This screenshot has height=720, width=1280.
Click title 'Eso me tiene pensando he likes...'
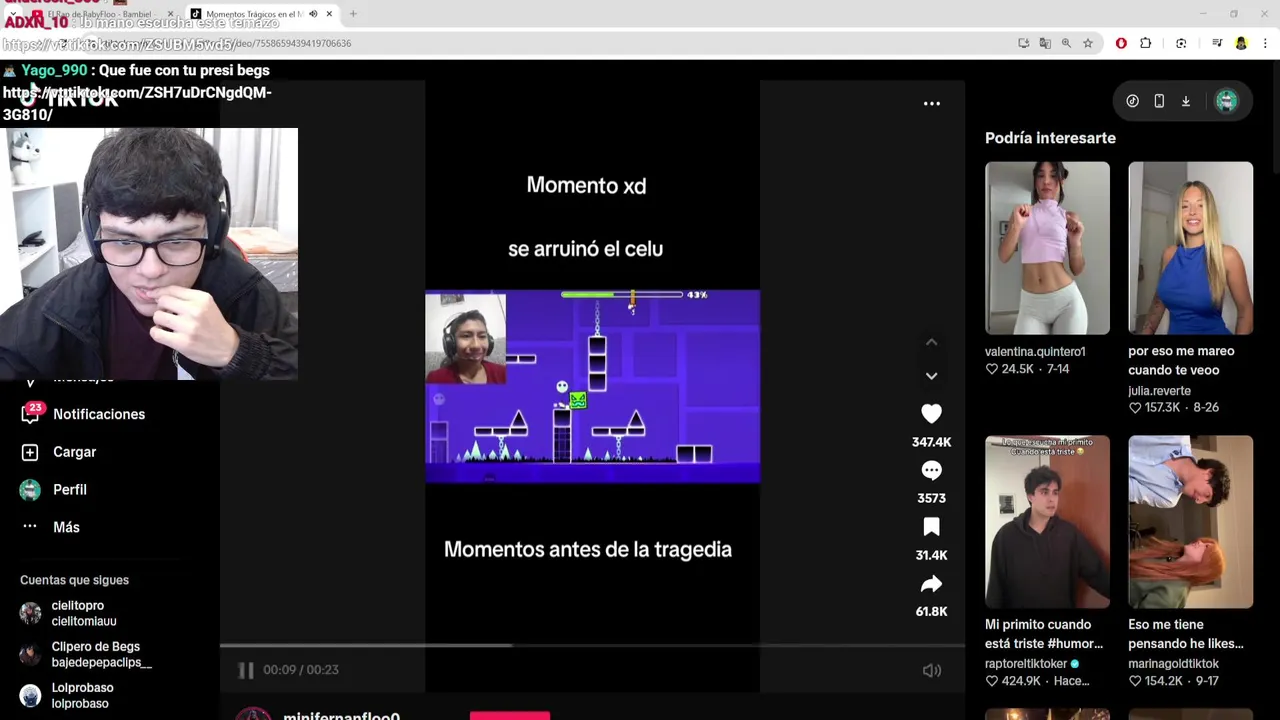point(1186,634)
